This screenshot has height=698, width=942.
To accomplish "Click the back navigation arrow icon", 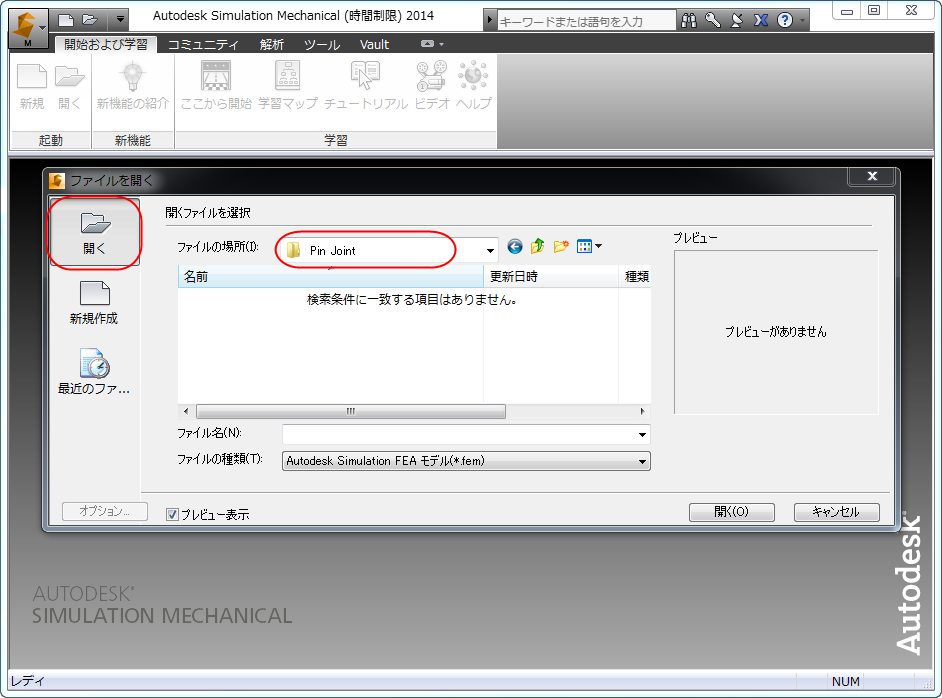I will pos(515,246).
